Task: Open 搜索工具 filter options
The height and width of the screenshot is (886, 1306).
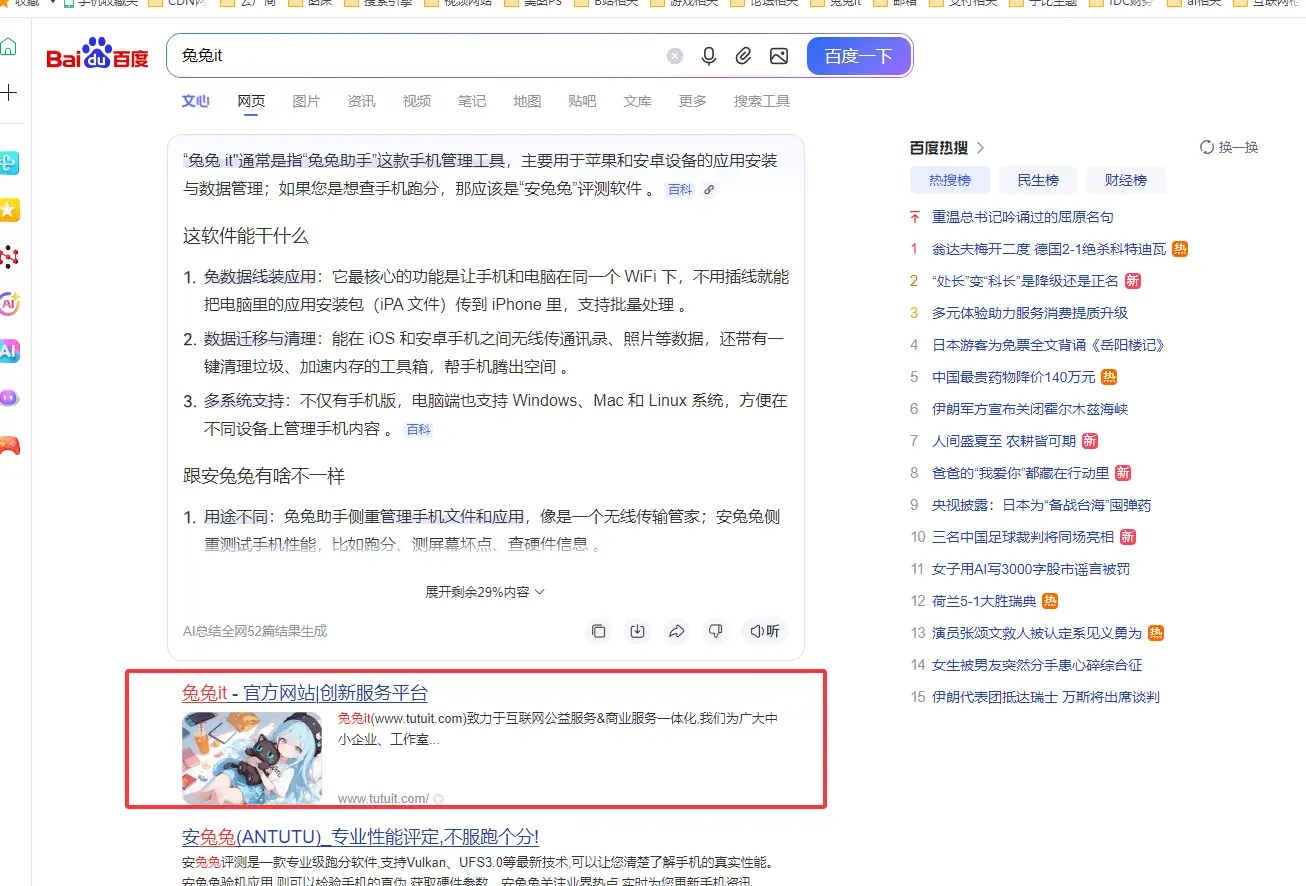Action: (761, 101)
